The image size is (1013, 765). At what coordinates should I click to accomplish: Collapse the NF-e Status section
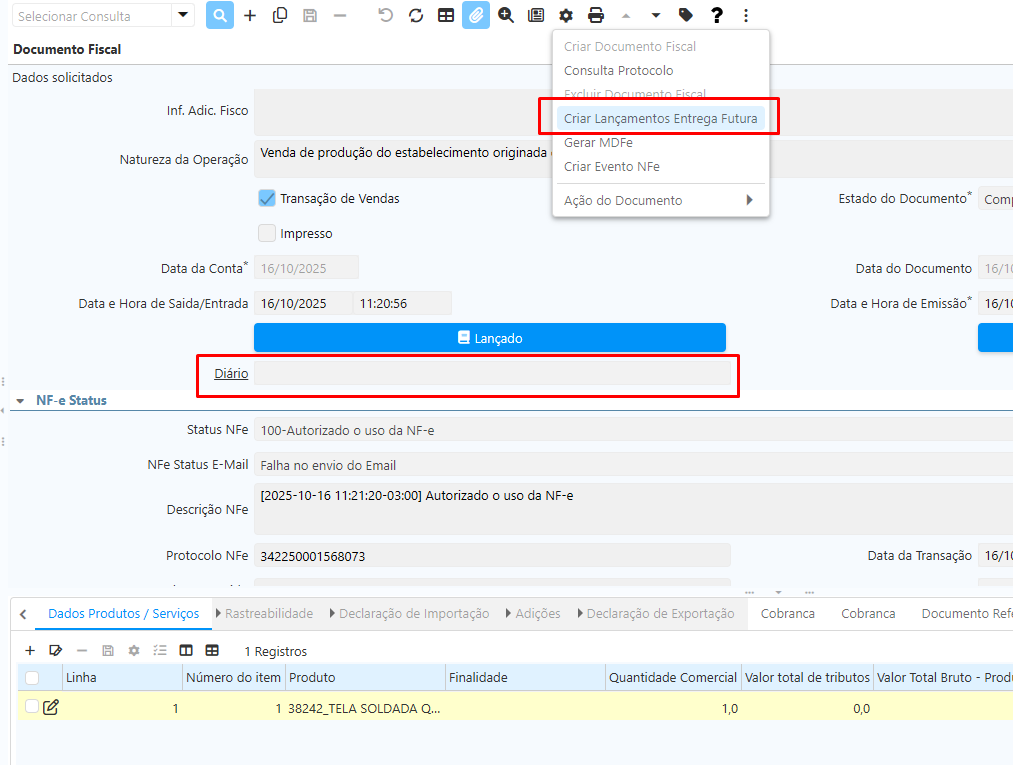pyautogui.click(x=20, y=400)
